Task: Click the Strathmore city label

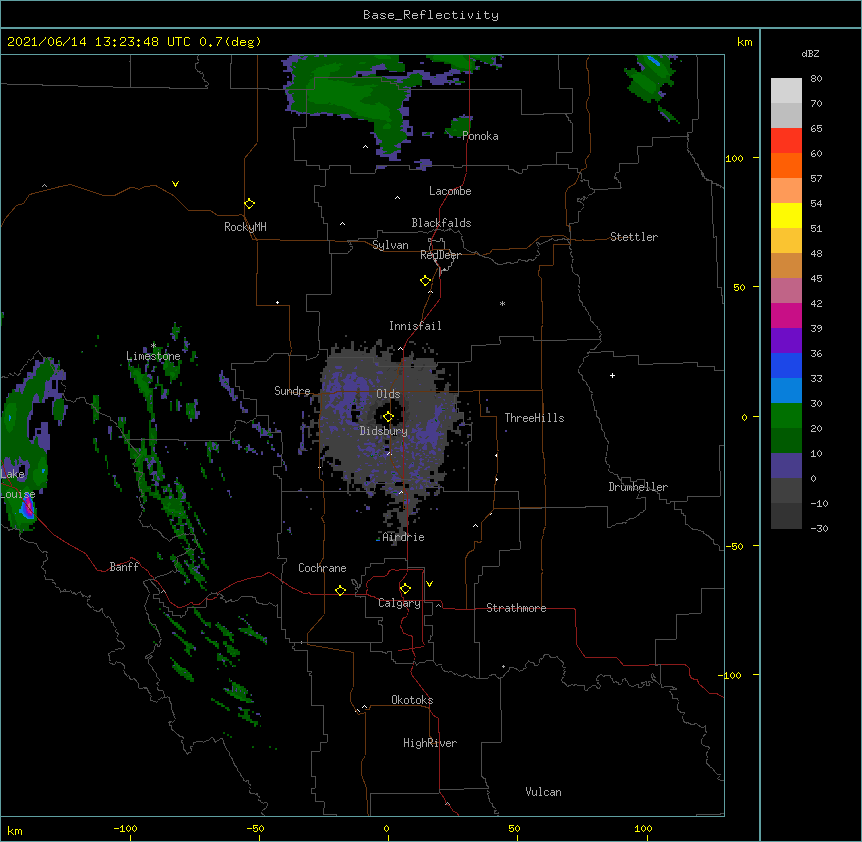Action: click(x=516, y=608)
